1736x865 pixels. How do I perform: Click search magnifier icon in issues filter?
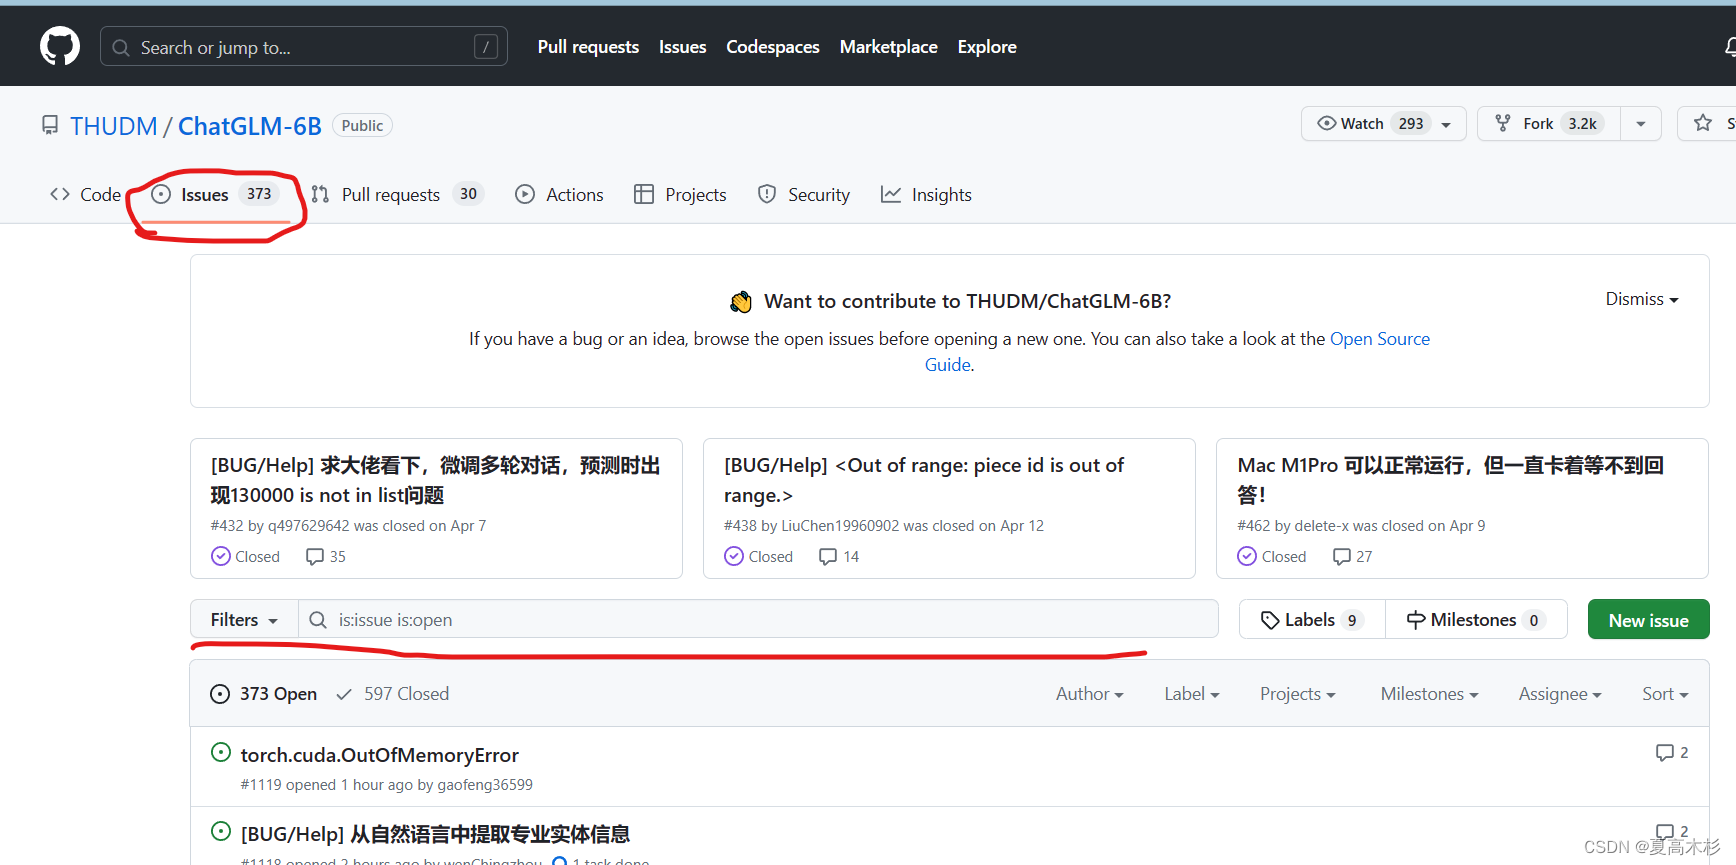coord(318,620)
